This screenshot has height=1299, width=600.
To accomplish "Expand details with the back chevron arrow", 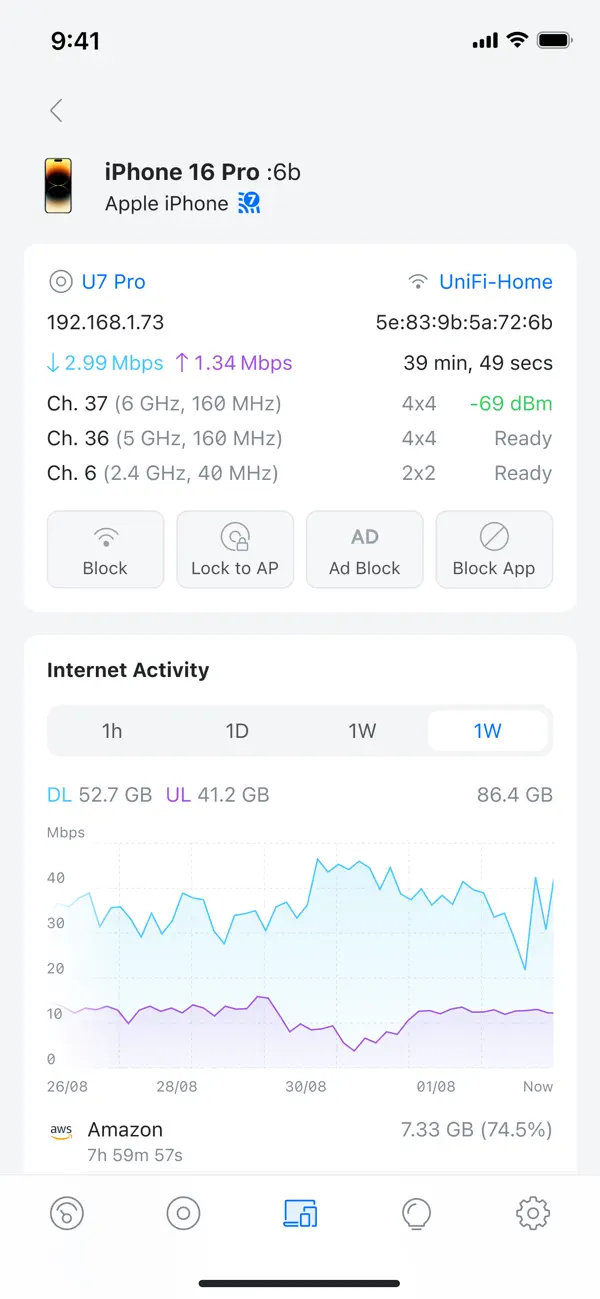I will tap(56, 110).
